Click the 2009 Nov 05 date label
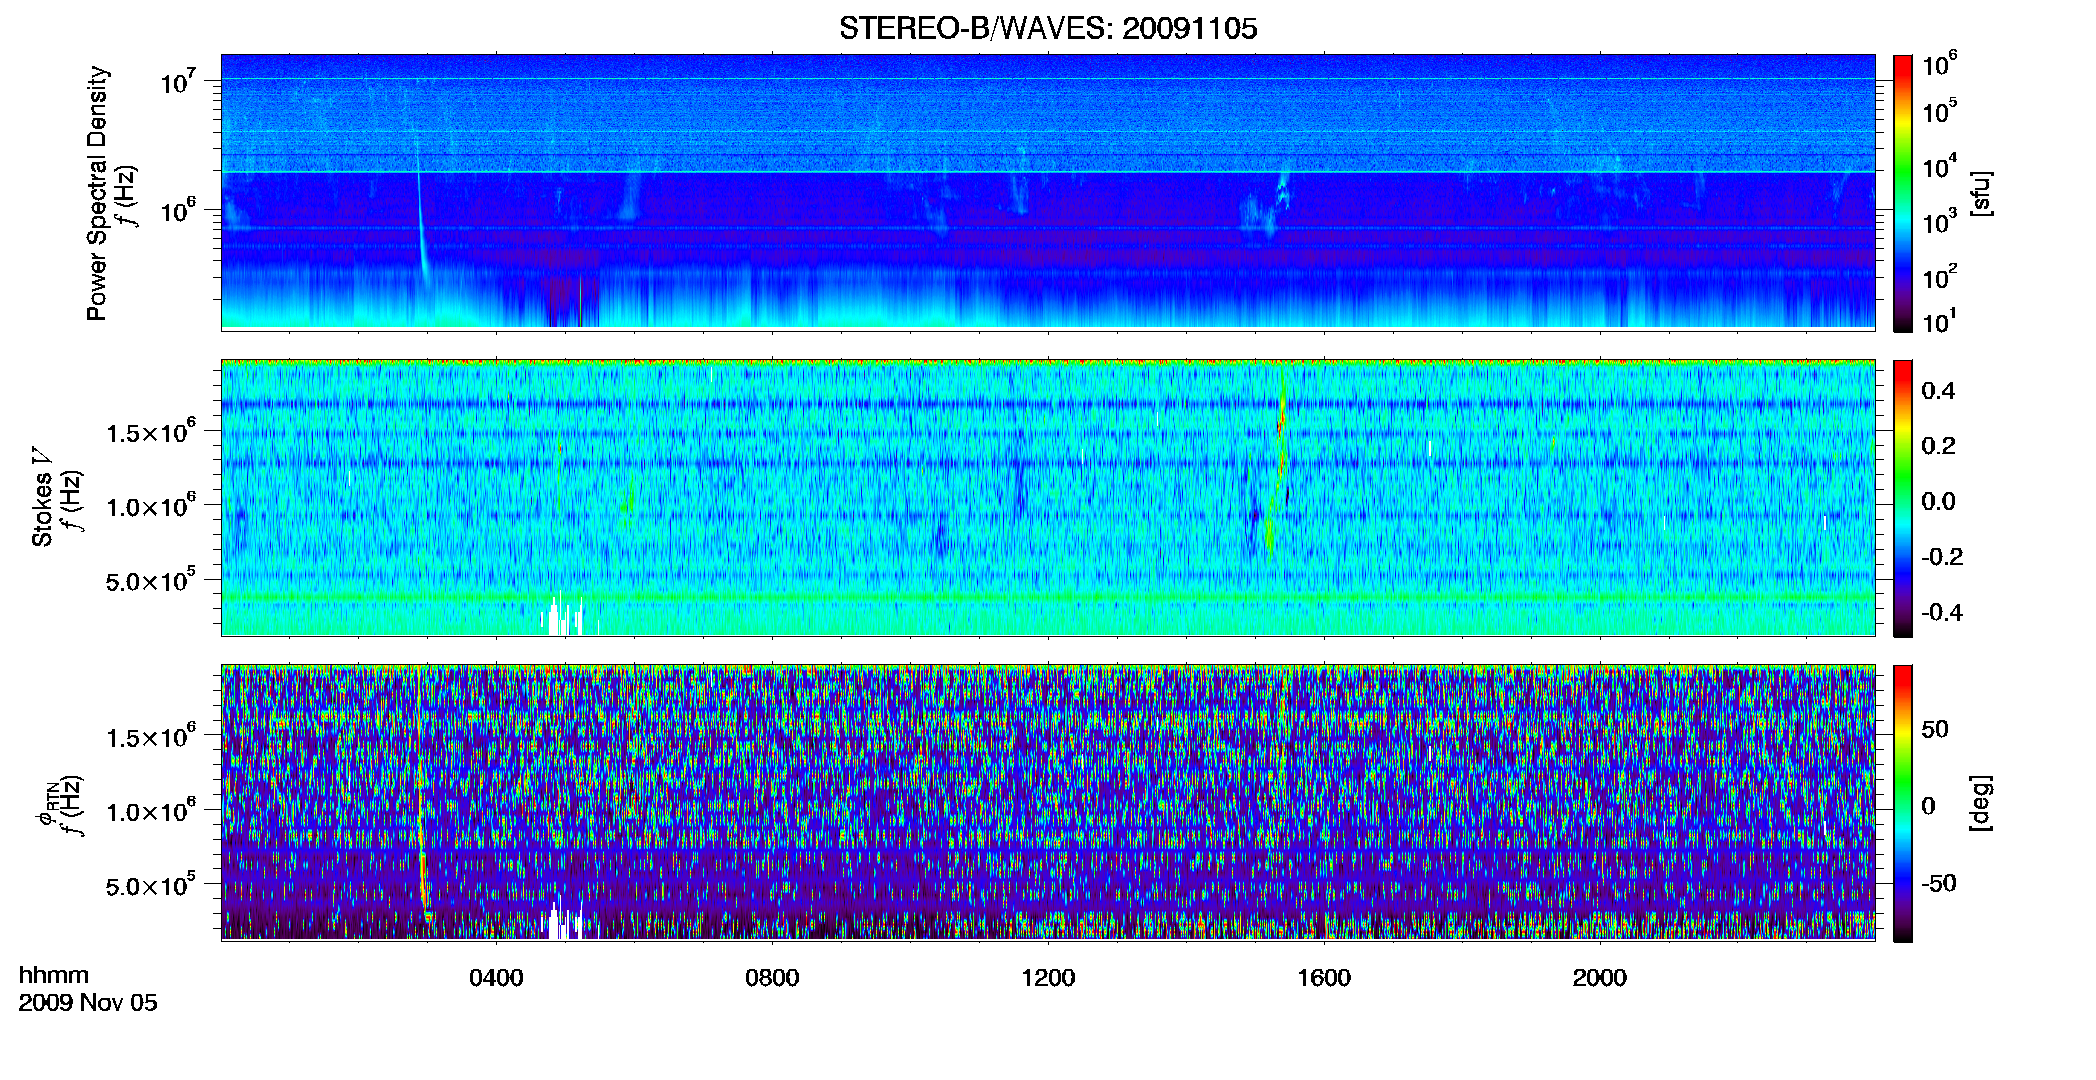The width and height of the screenshot is (2096, 1080). click(88, 1002)
